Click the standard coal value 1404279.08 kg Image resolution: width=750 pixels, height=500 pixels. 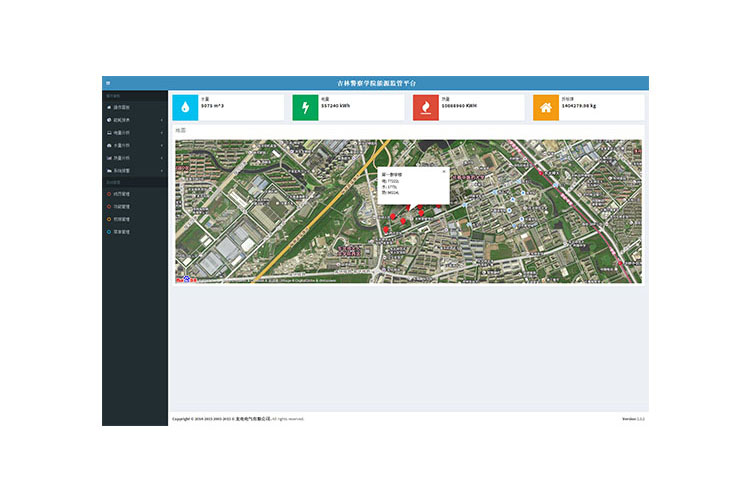(x=579, y=106)
